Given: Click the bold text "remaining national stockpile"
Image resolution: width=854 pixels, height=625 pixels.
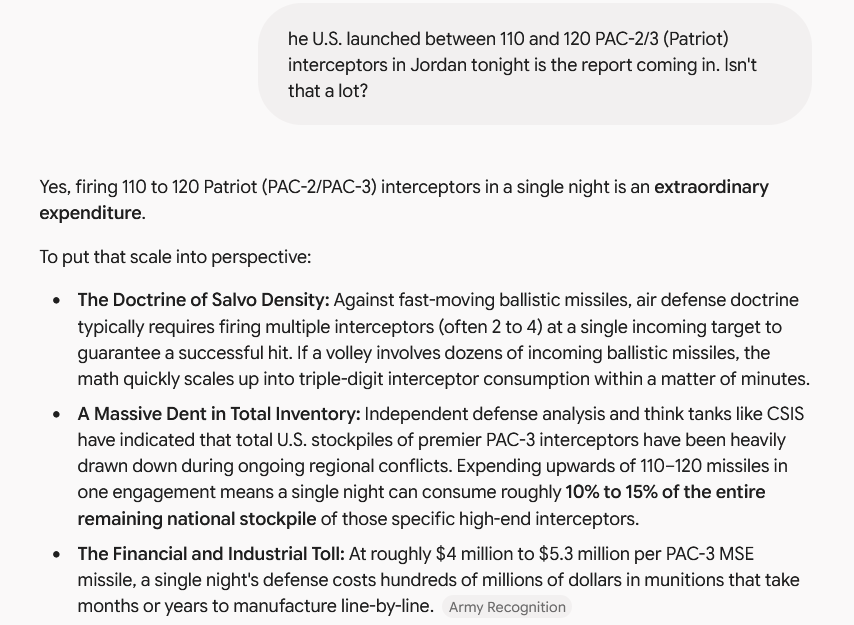Looking at the screenshot, I should [197, 519].
